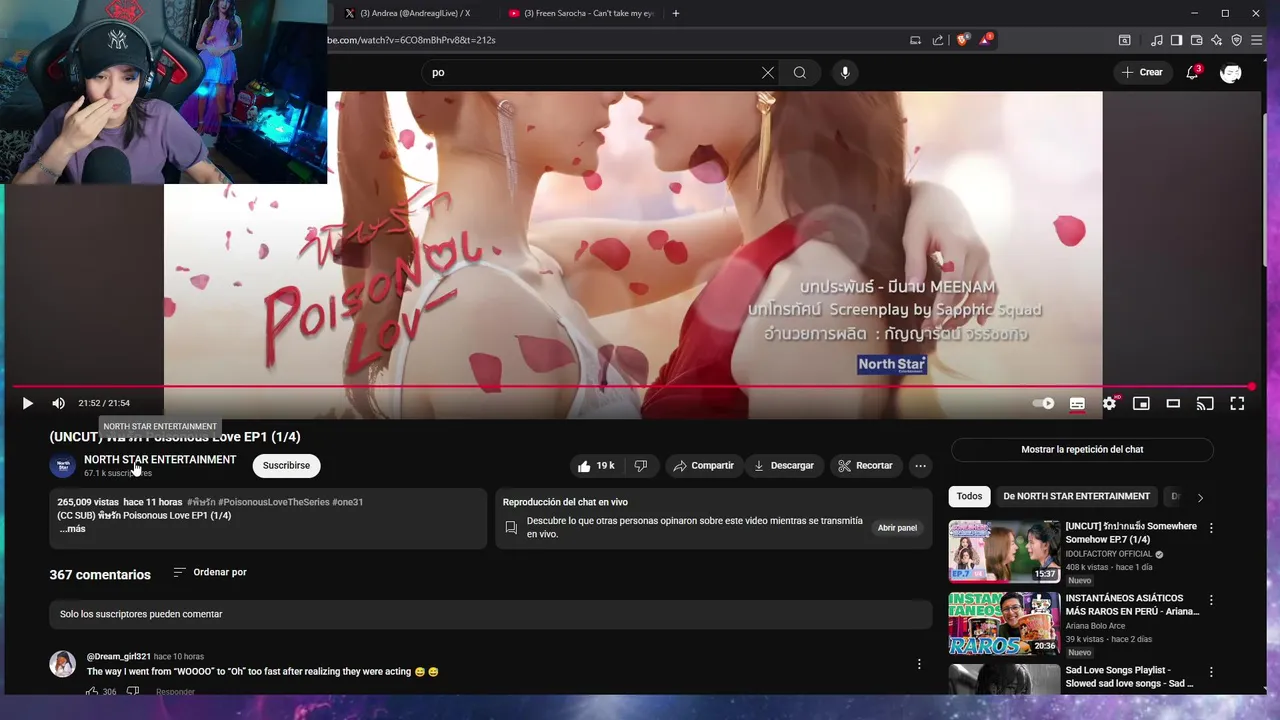The height and width of the screenshot is (720, 1280).
Task: Toggle the browser sidebar panel
Action: 1176,40
